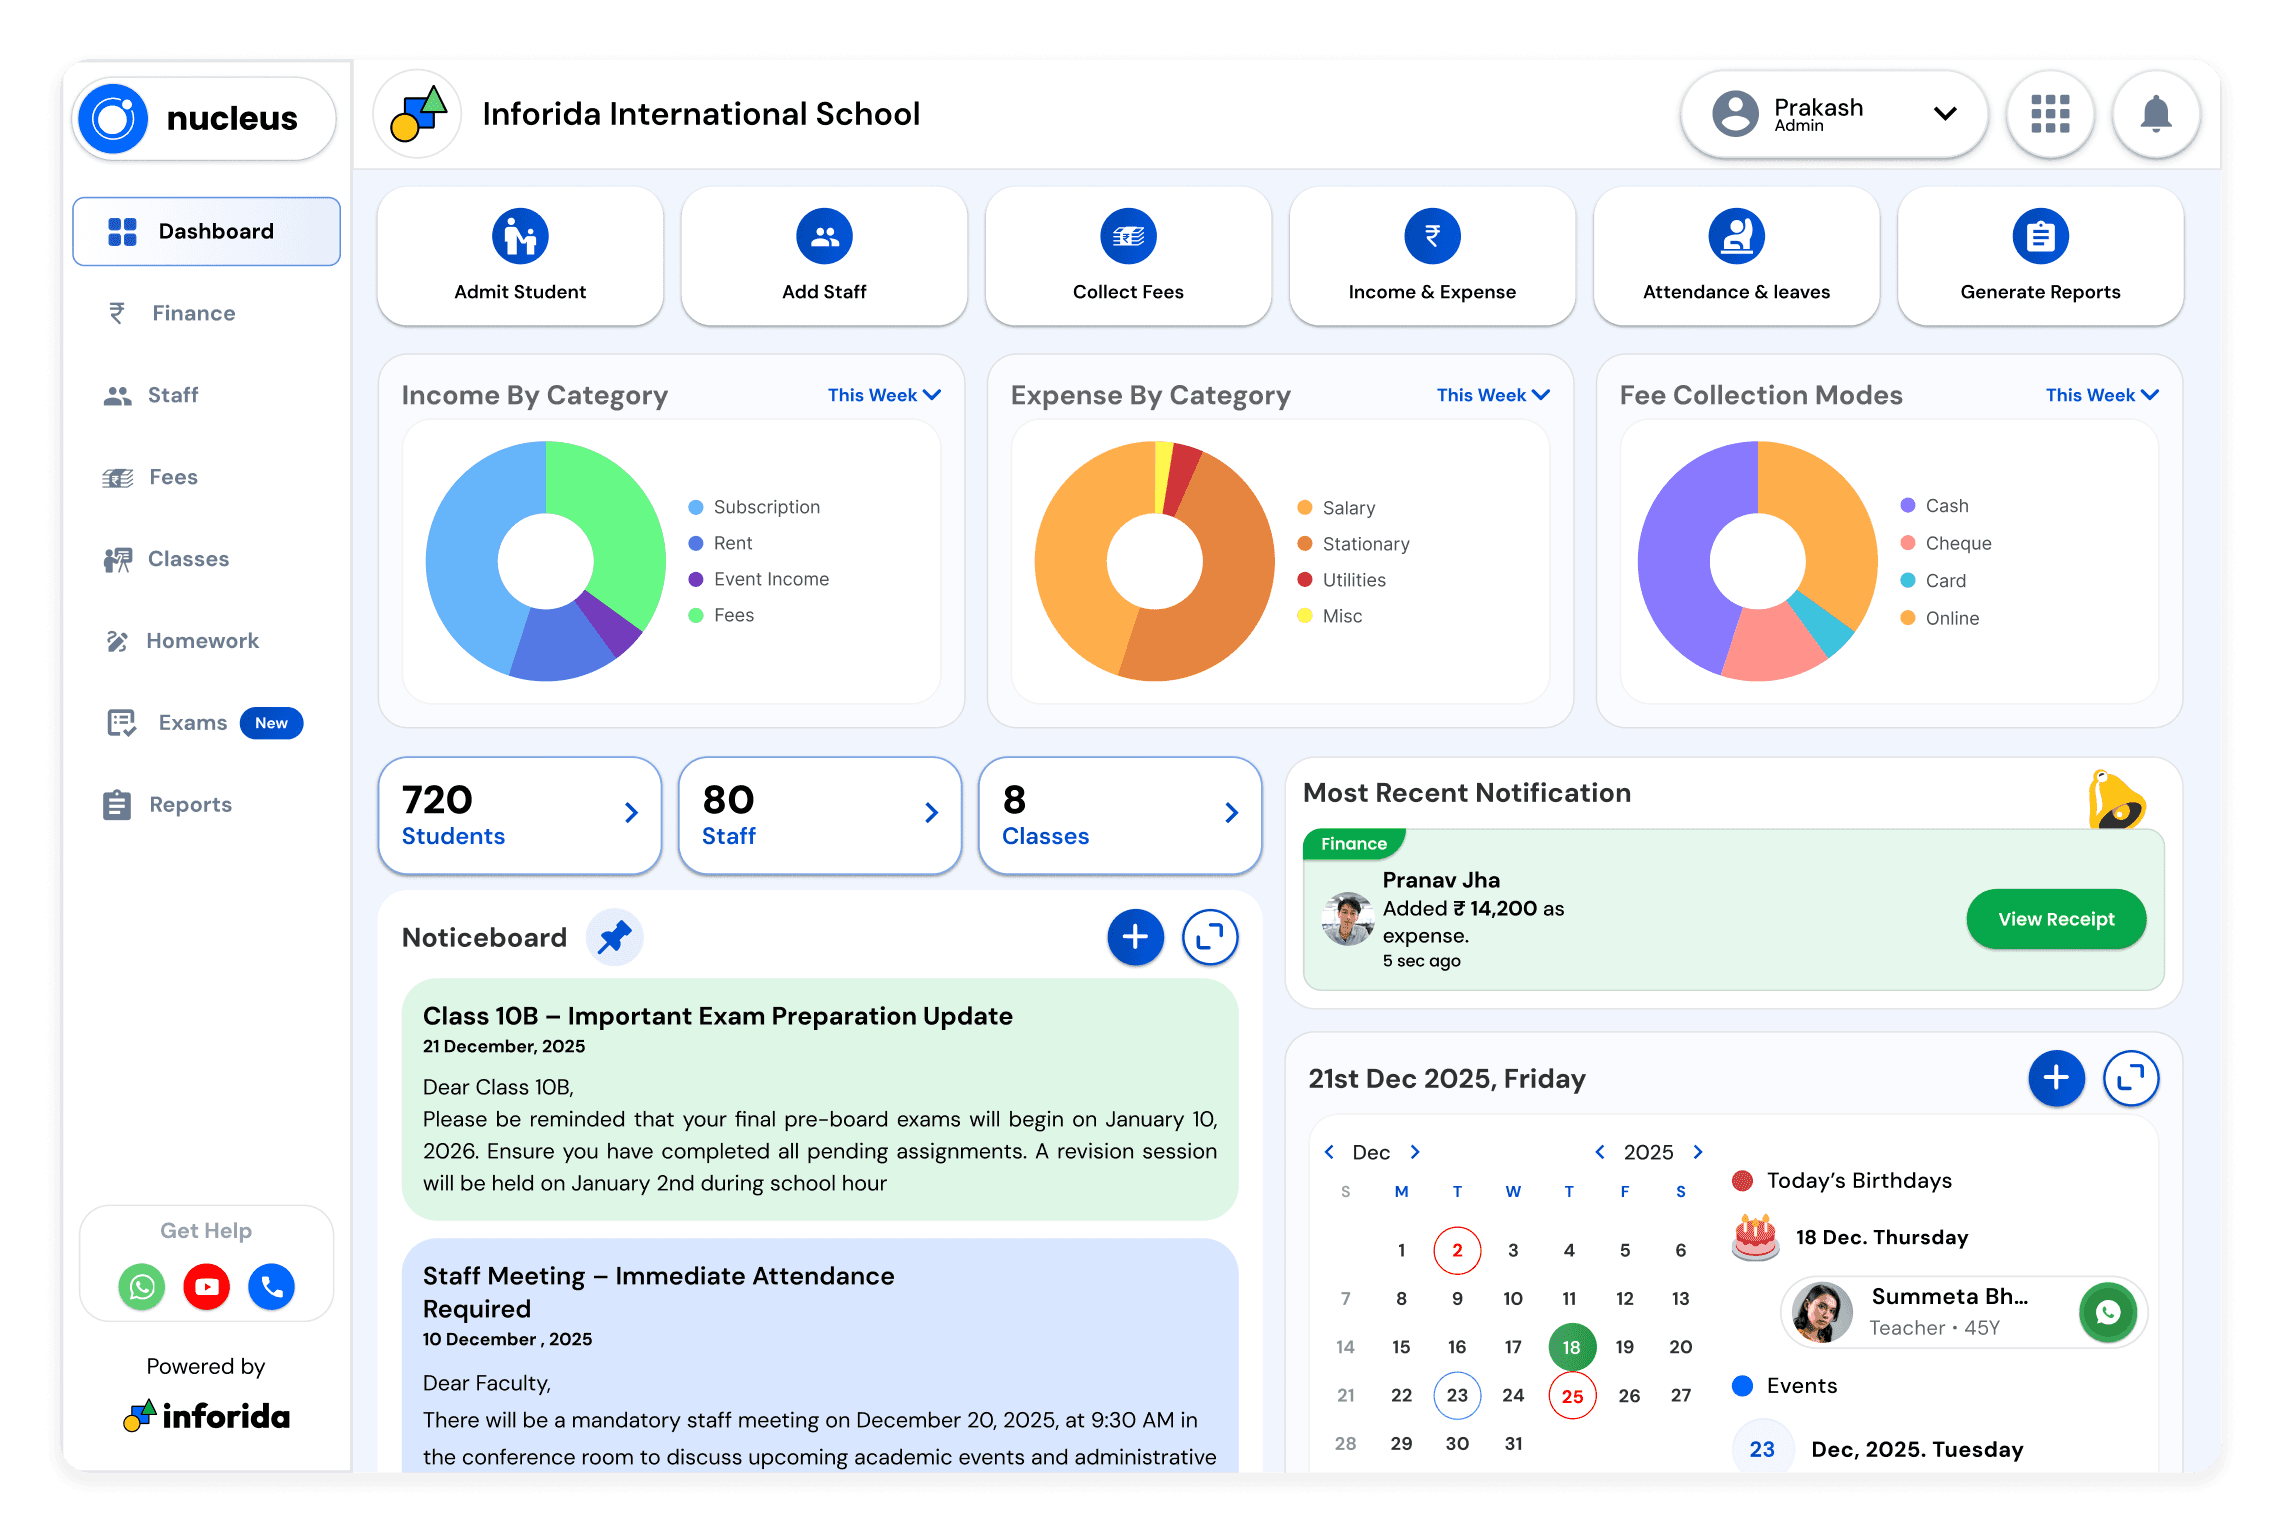Expand the Prakash Admin profile menu
Viewport: 2282px width, 1532px height.
click(1945, 113)
